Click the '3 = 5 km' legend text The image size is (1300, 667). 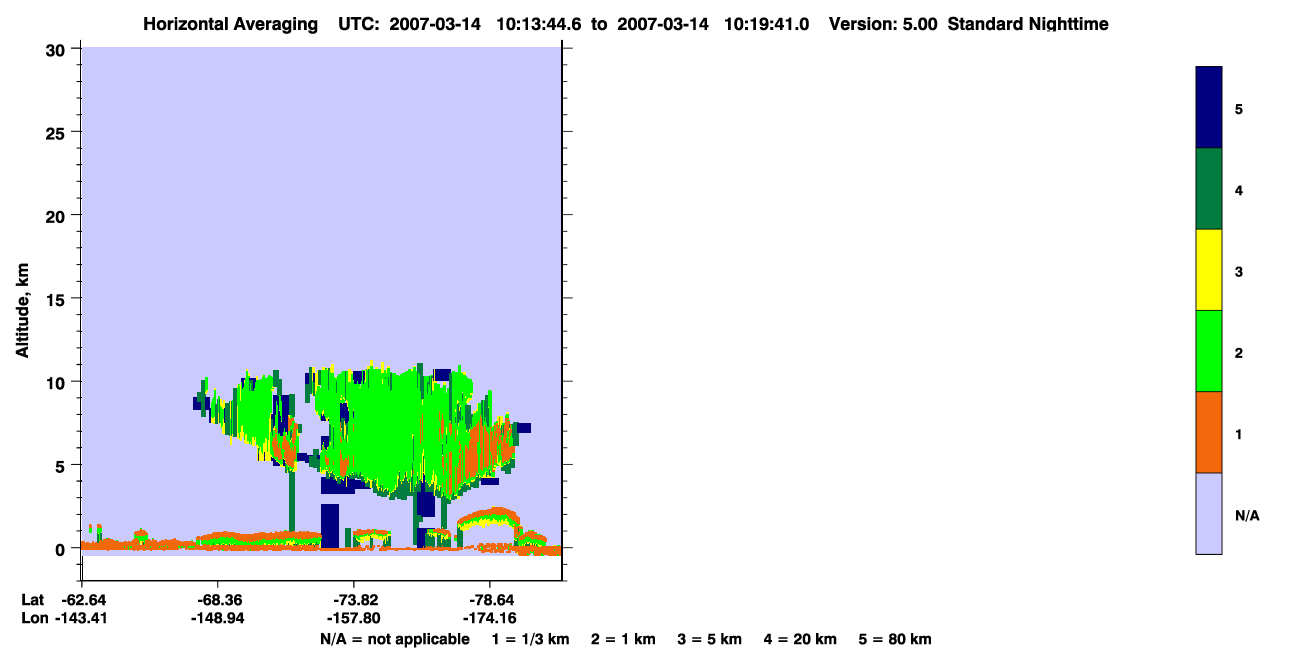coord(710,640)
